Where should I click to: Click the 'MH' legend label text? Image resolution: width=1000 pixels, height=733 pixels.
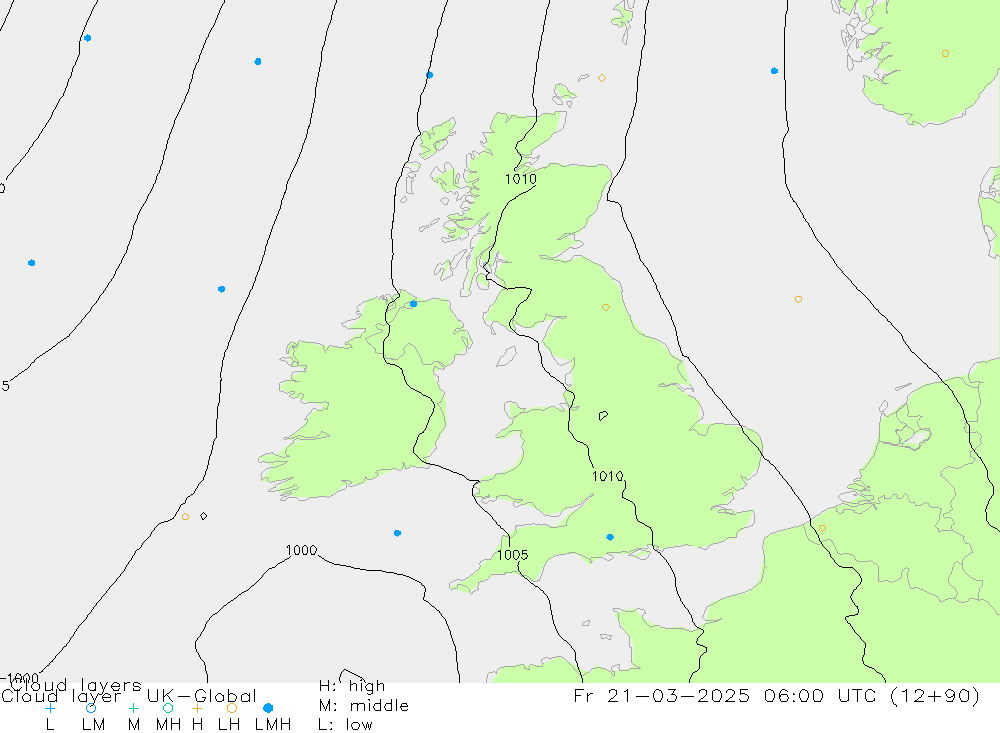pyautogui.click(x=168, y=725)
